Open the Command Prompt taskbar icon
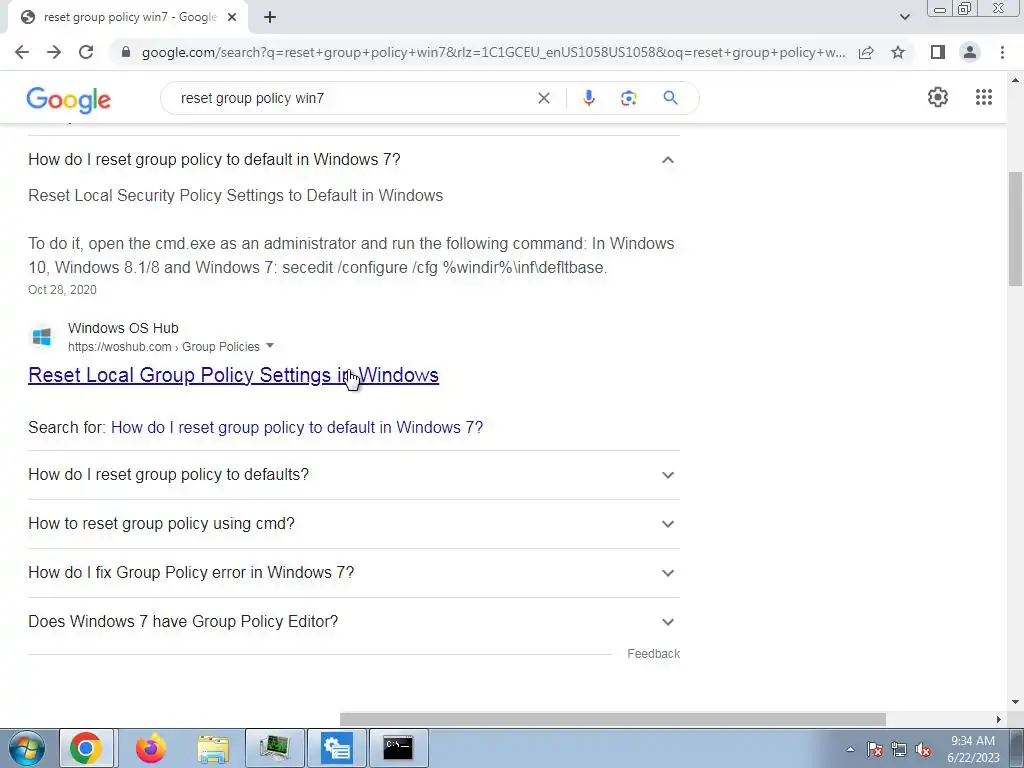 [398, 748]
